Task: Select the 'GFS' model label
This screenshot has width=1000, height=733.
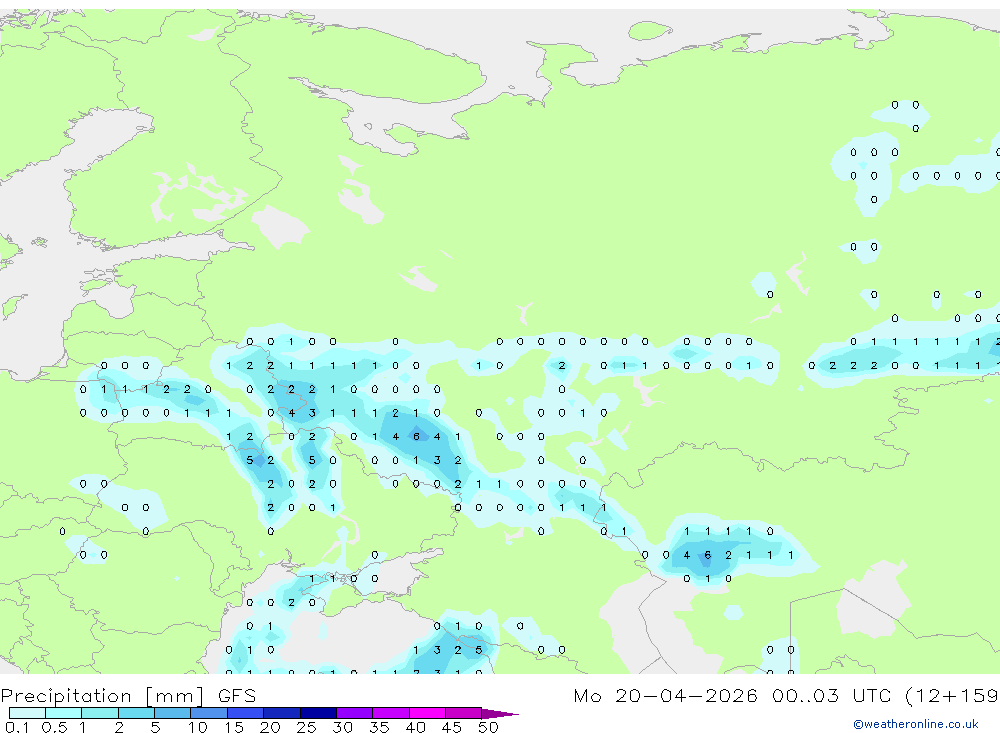Action: pos(237,695)
